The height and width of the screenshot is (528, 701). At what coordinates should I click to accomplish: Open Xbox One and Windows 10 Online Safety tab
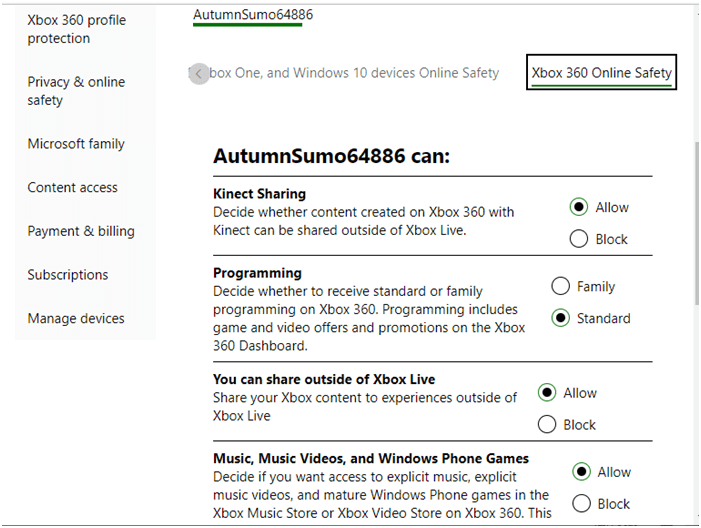tap(354, 73)
